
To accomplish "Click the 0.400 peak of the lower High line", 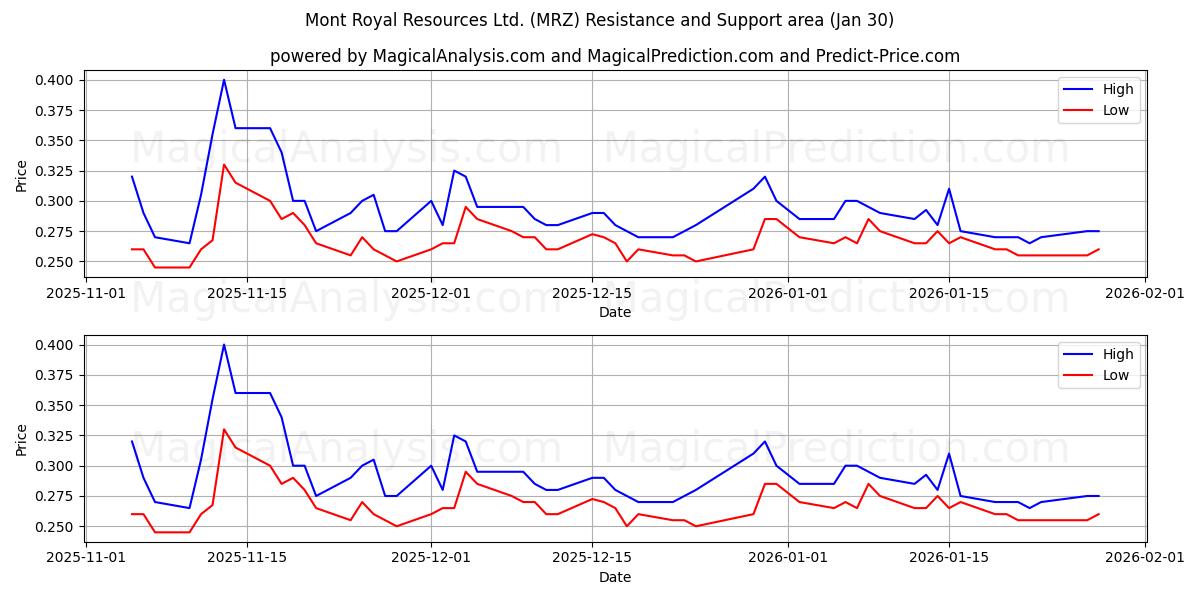I will pyautogui.click(x=224, y=345).
